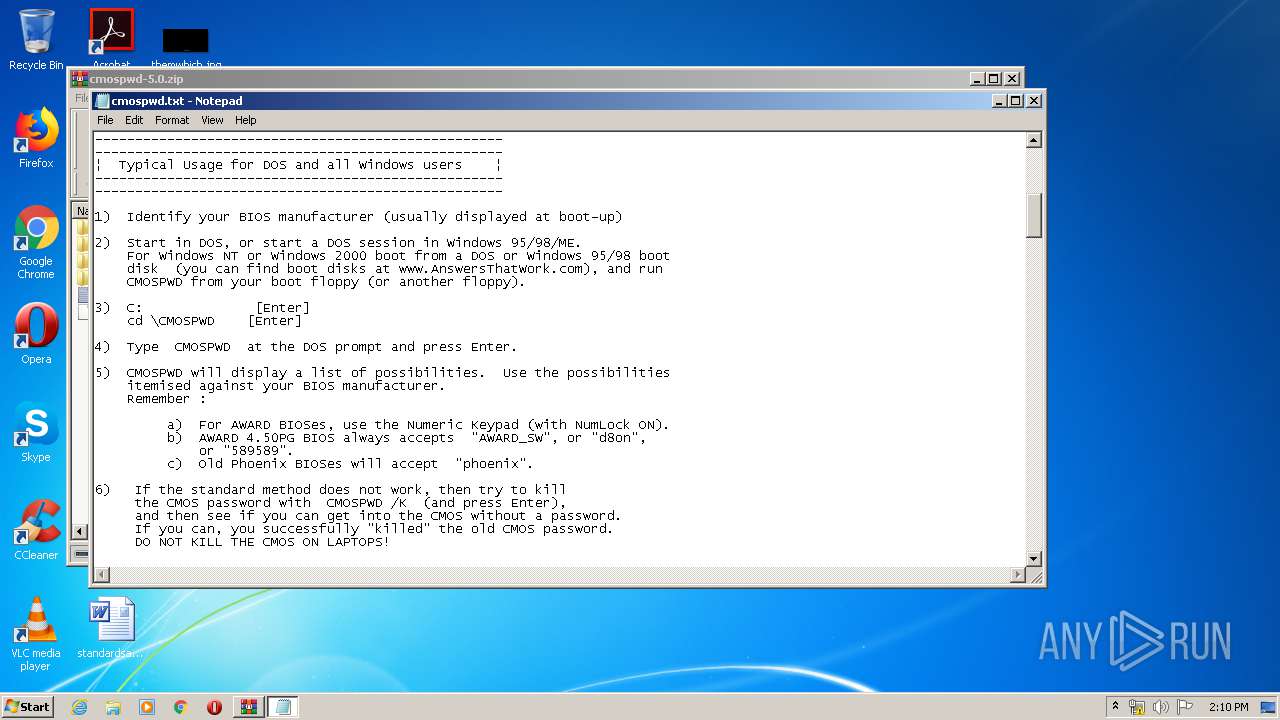
Task: Click the network tray icon
Action: click(x=1137, y=707)
